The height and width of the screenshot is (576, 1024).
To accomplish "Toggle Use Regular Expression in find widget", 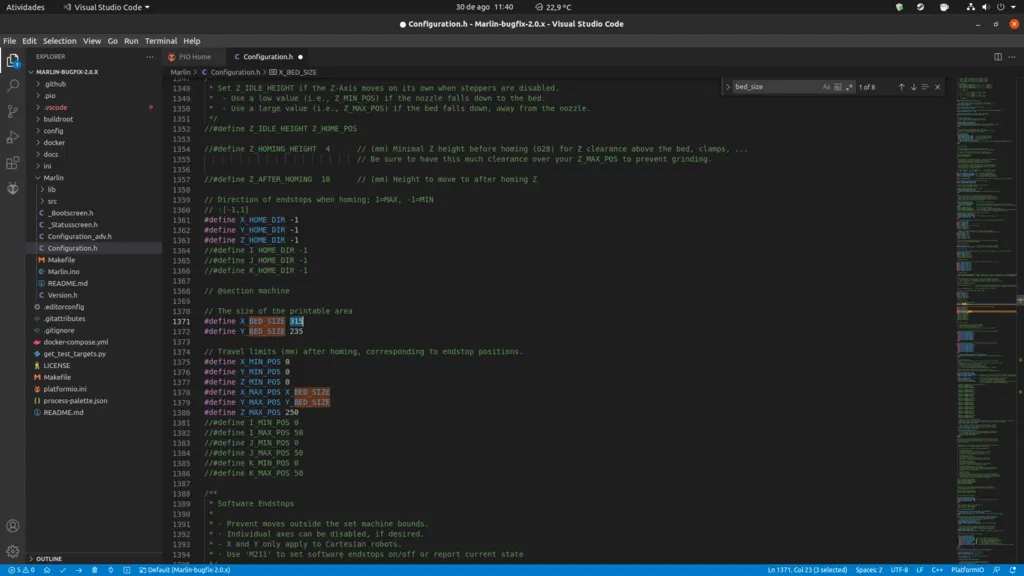I will coord(850,87).
